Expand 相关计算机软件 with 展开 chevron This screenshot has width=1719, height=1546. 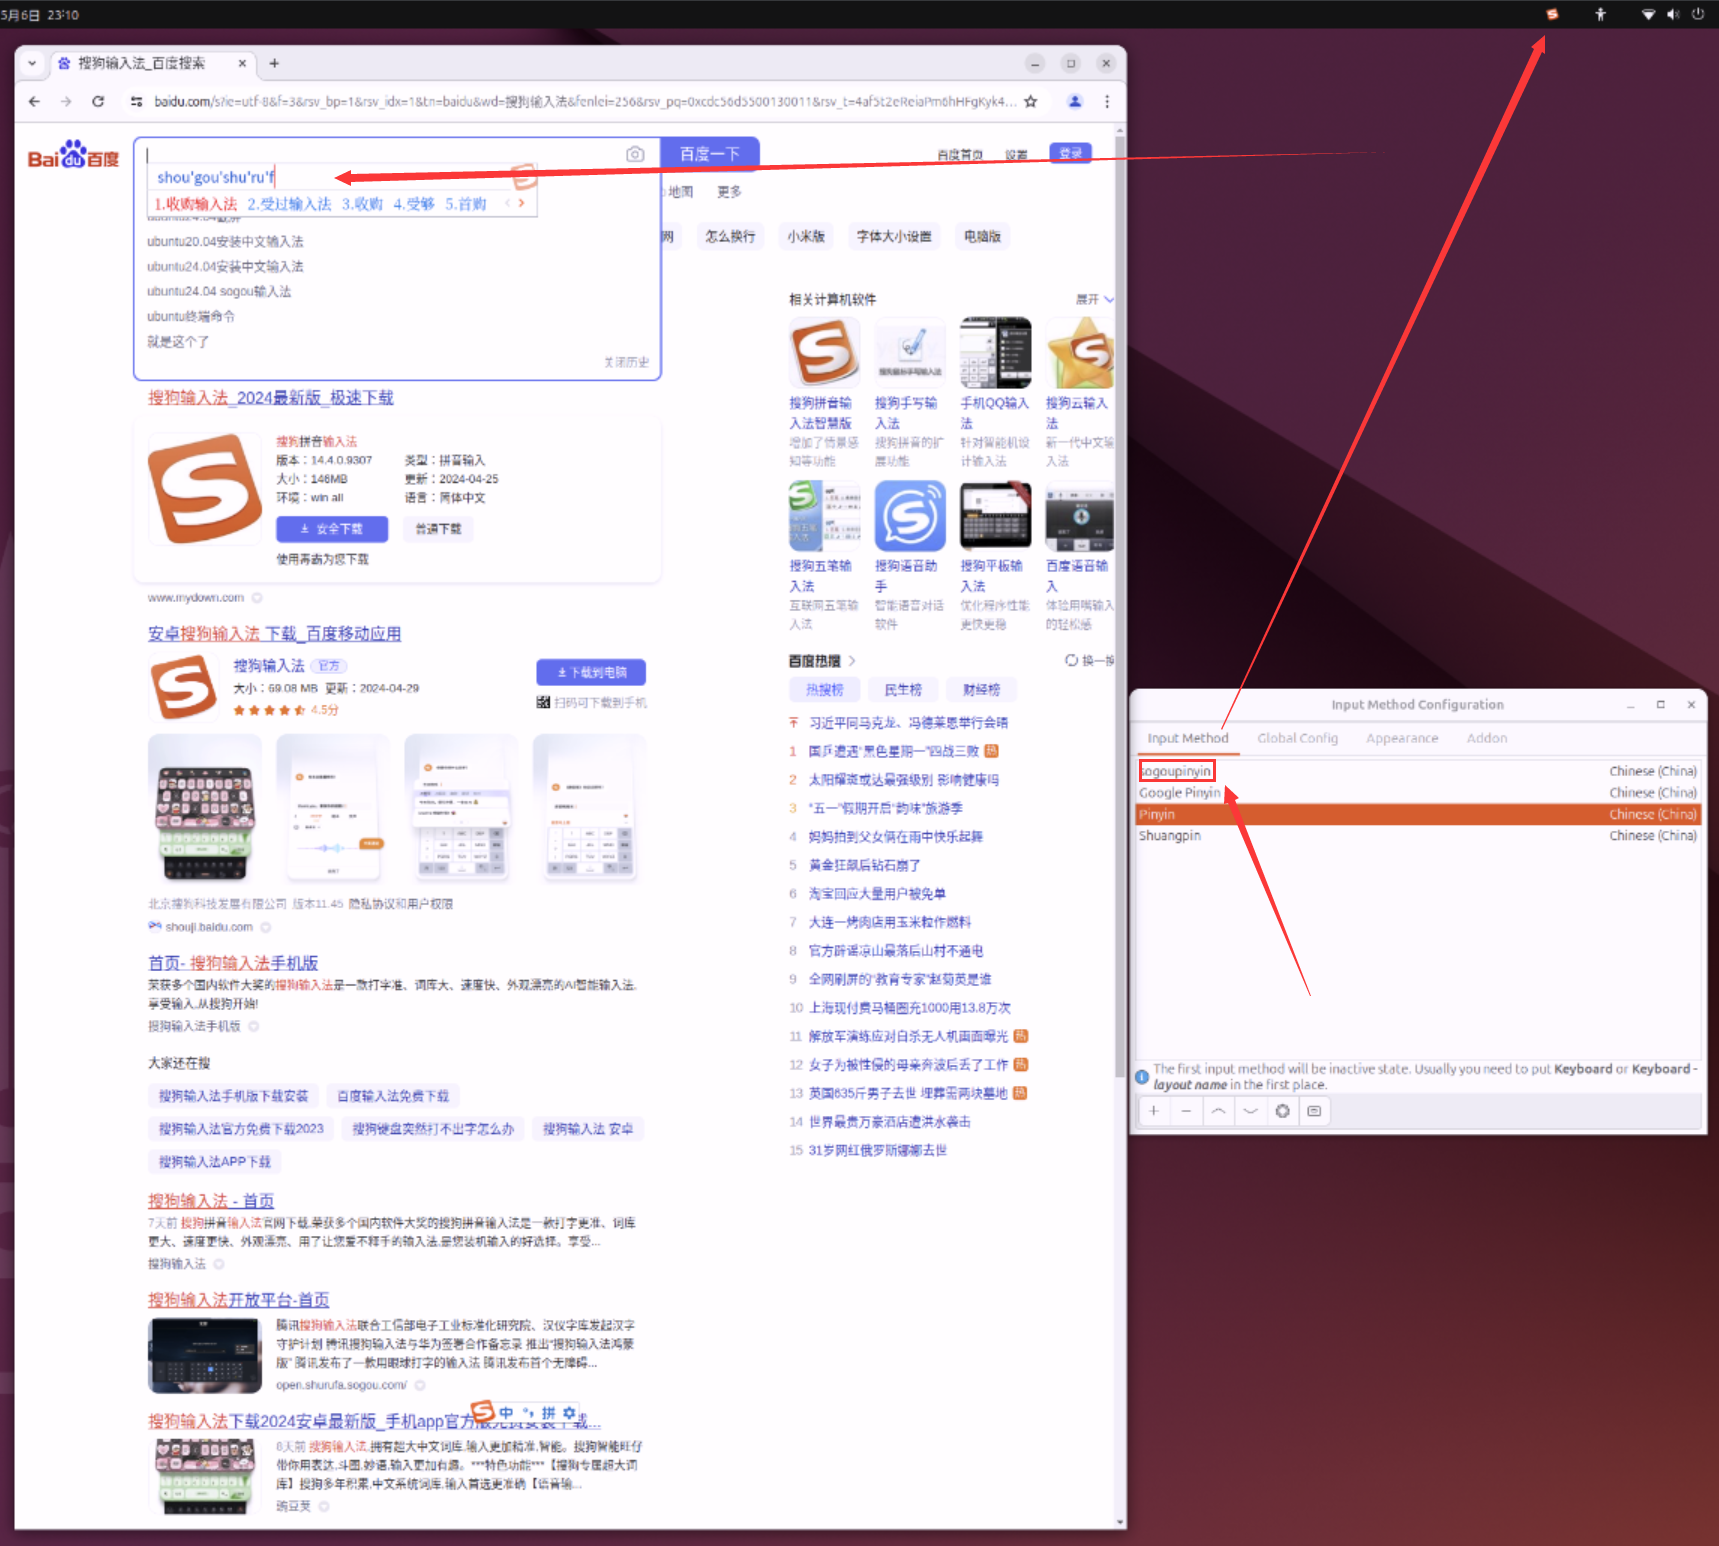coord(1095,300)
